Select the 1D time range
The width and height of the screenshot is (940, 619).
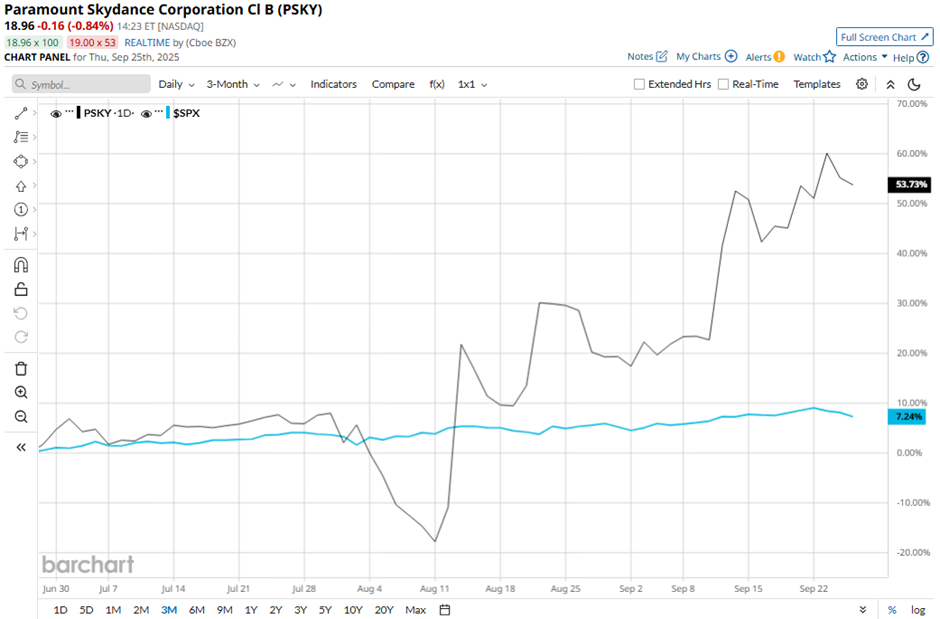coord(61,609)
